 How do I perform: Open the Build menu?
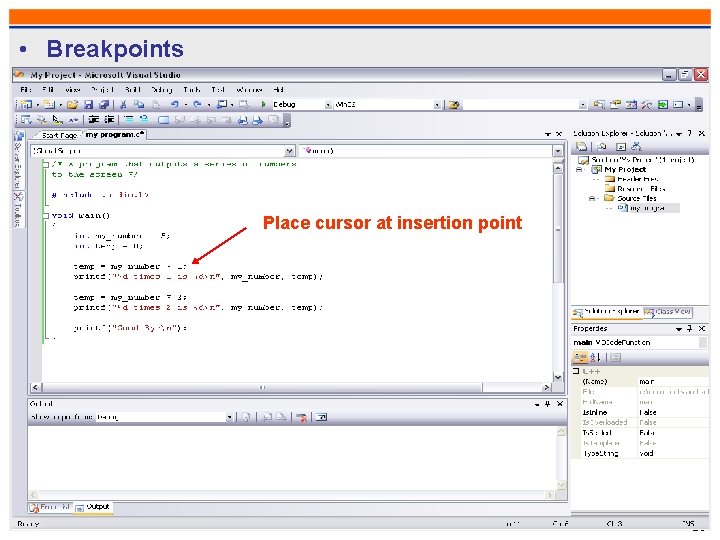coord(133,90)
